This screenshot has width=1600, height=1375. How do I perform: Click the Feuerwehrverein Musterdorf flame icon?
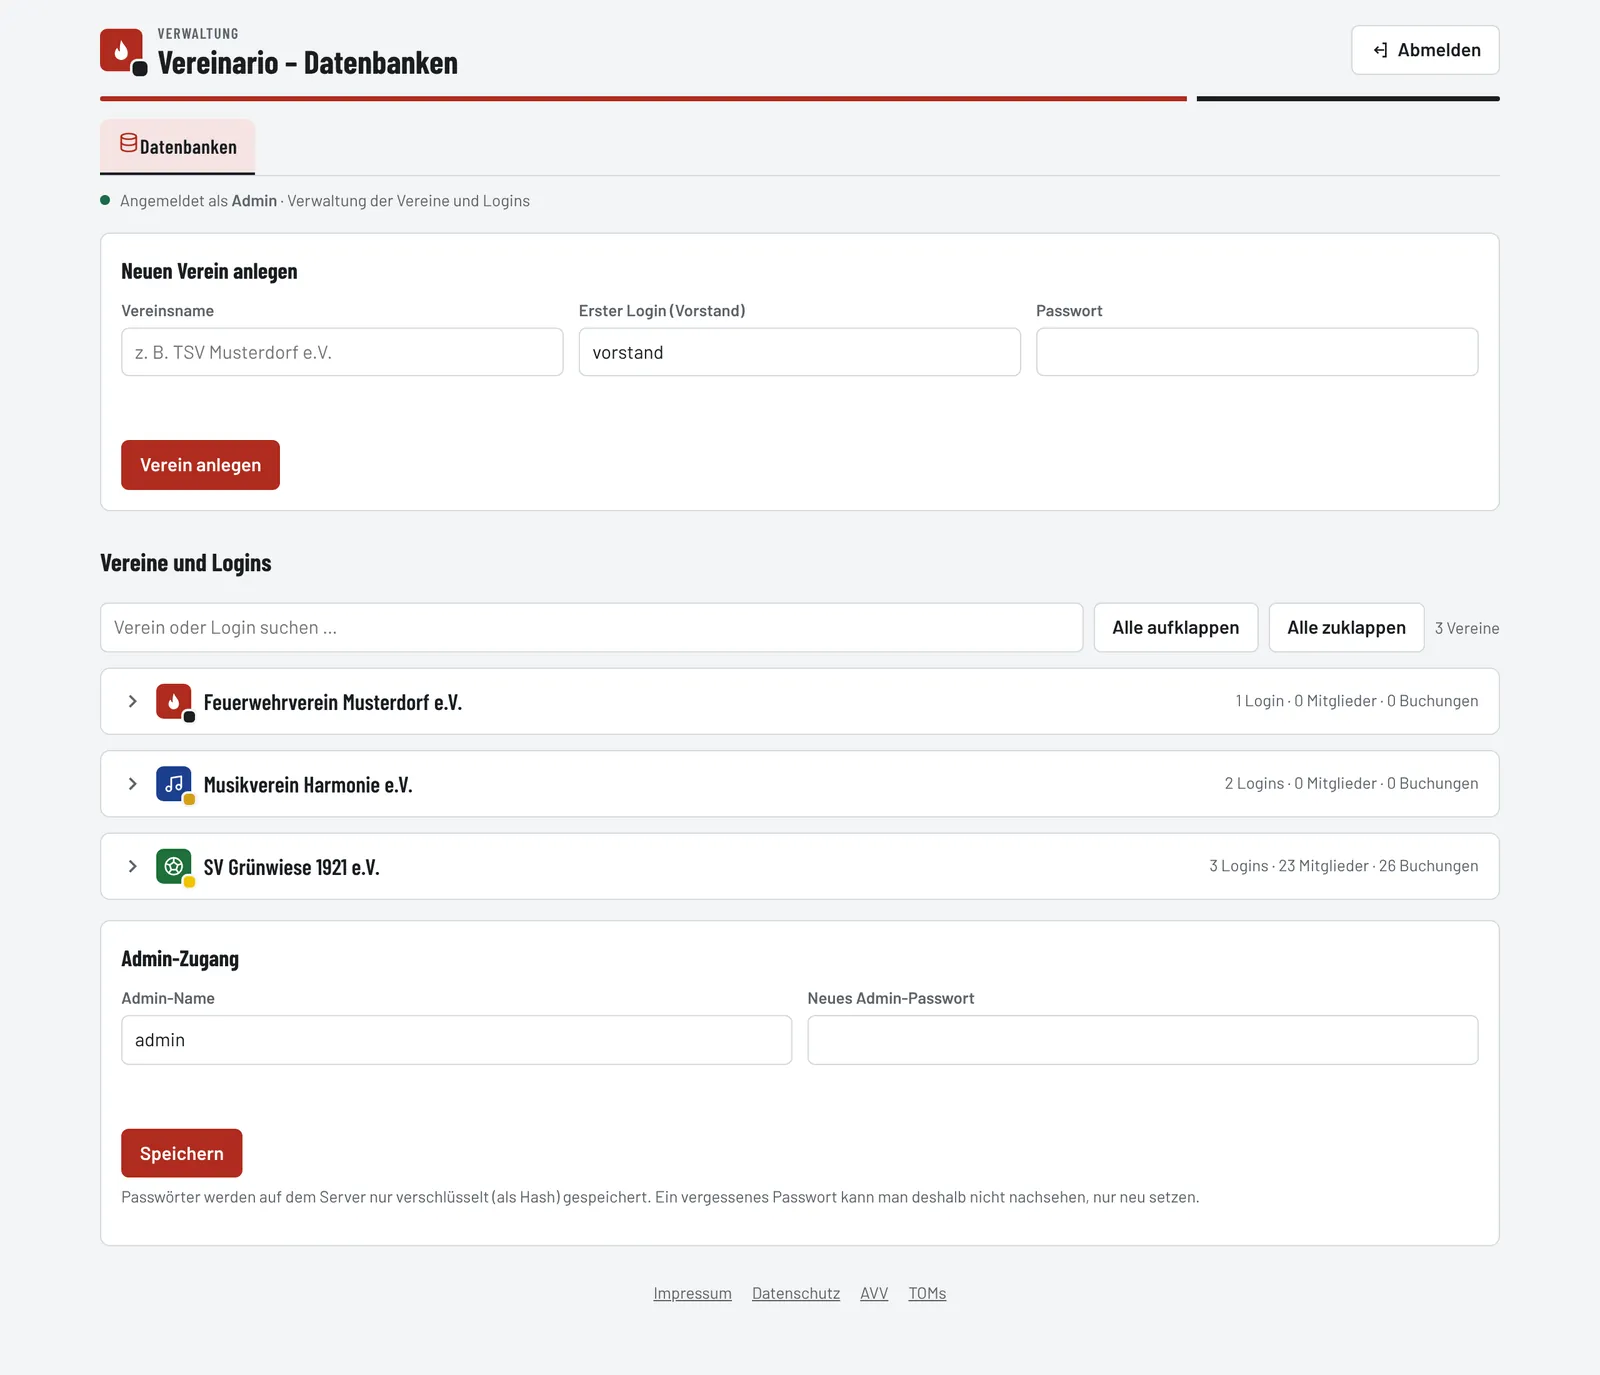174,701
